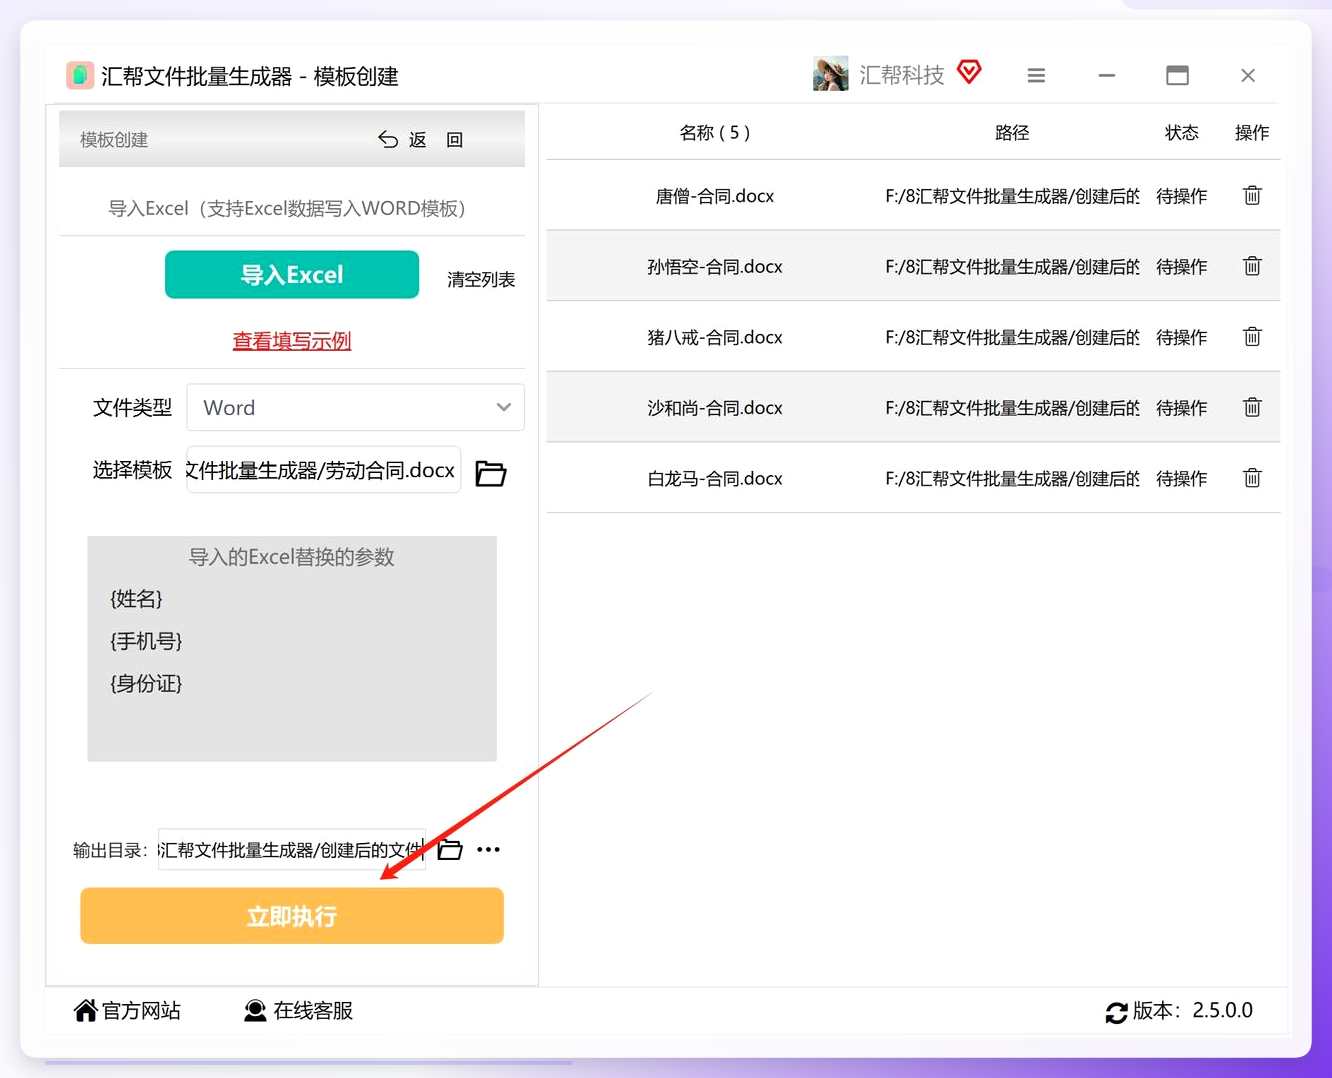The width and height of the screenshot is (1332, 1078).
Task: Click the {身份证} parameter
Action: [146, 684]
